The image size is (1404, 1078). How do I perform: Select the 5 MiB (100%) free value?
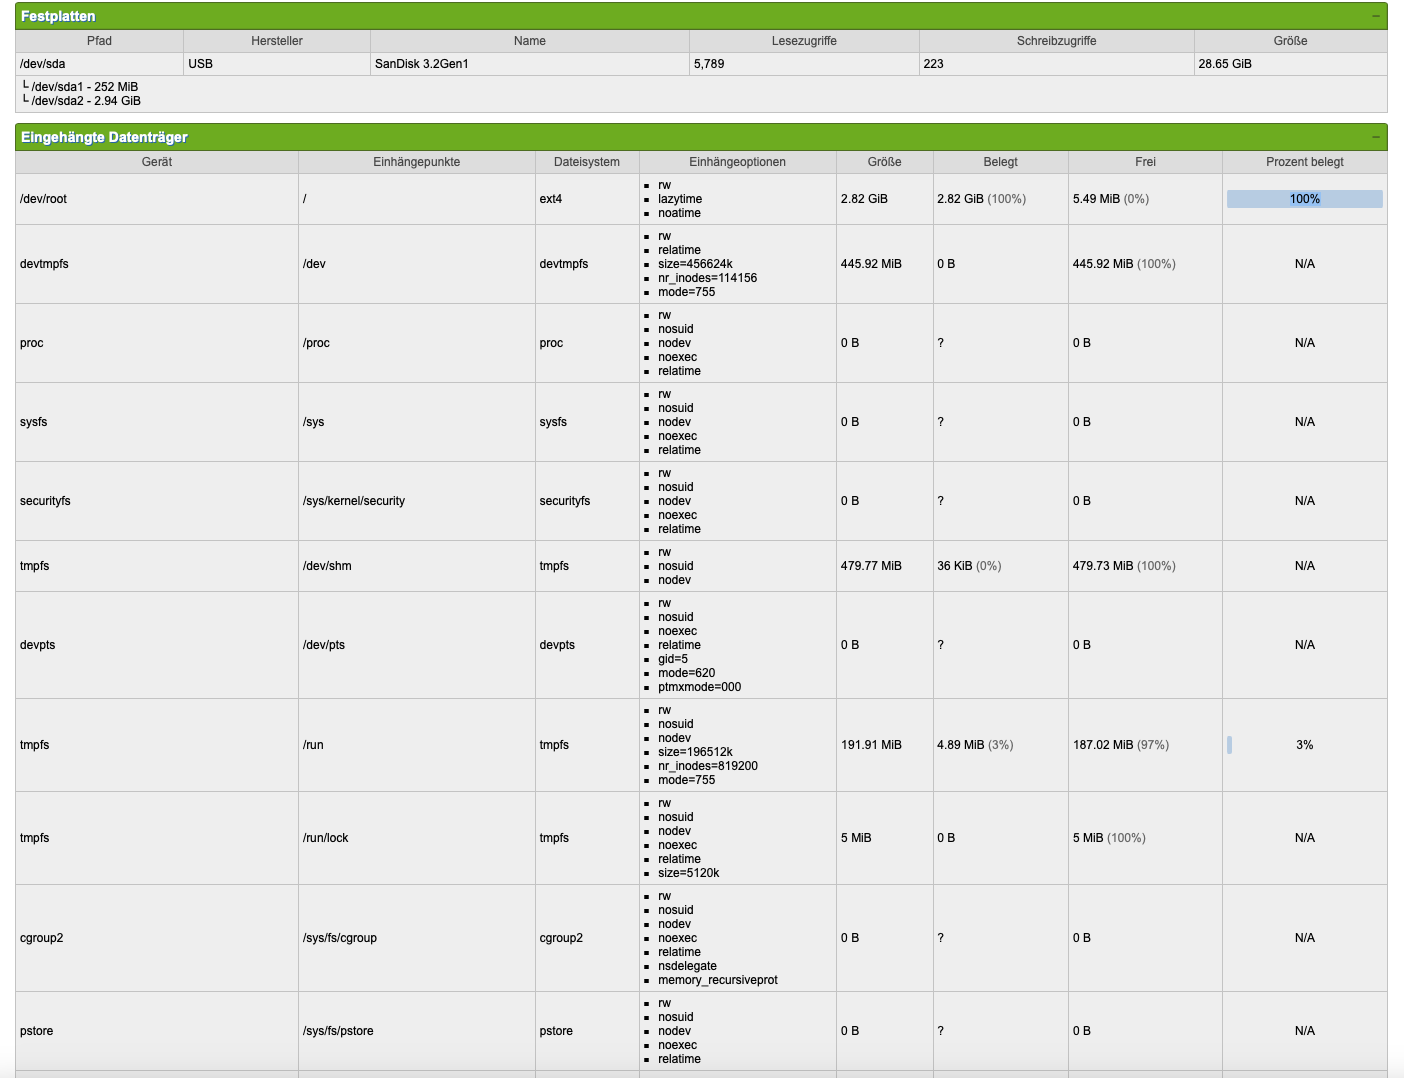[1109, 838]
